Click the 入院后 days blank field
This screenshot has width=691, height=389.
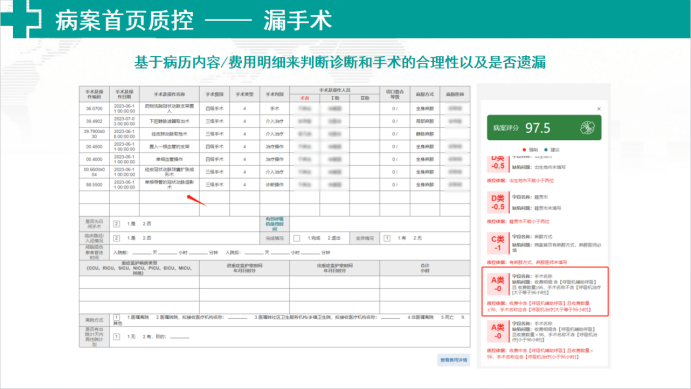pos(254,252)
